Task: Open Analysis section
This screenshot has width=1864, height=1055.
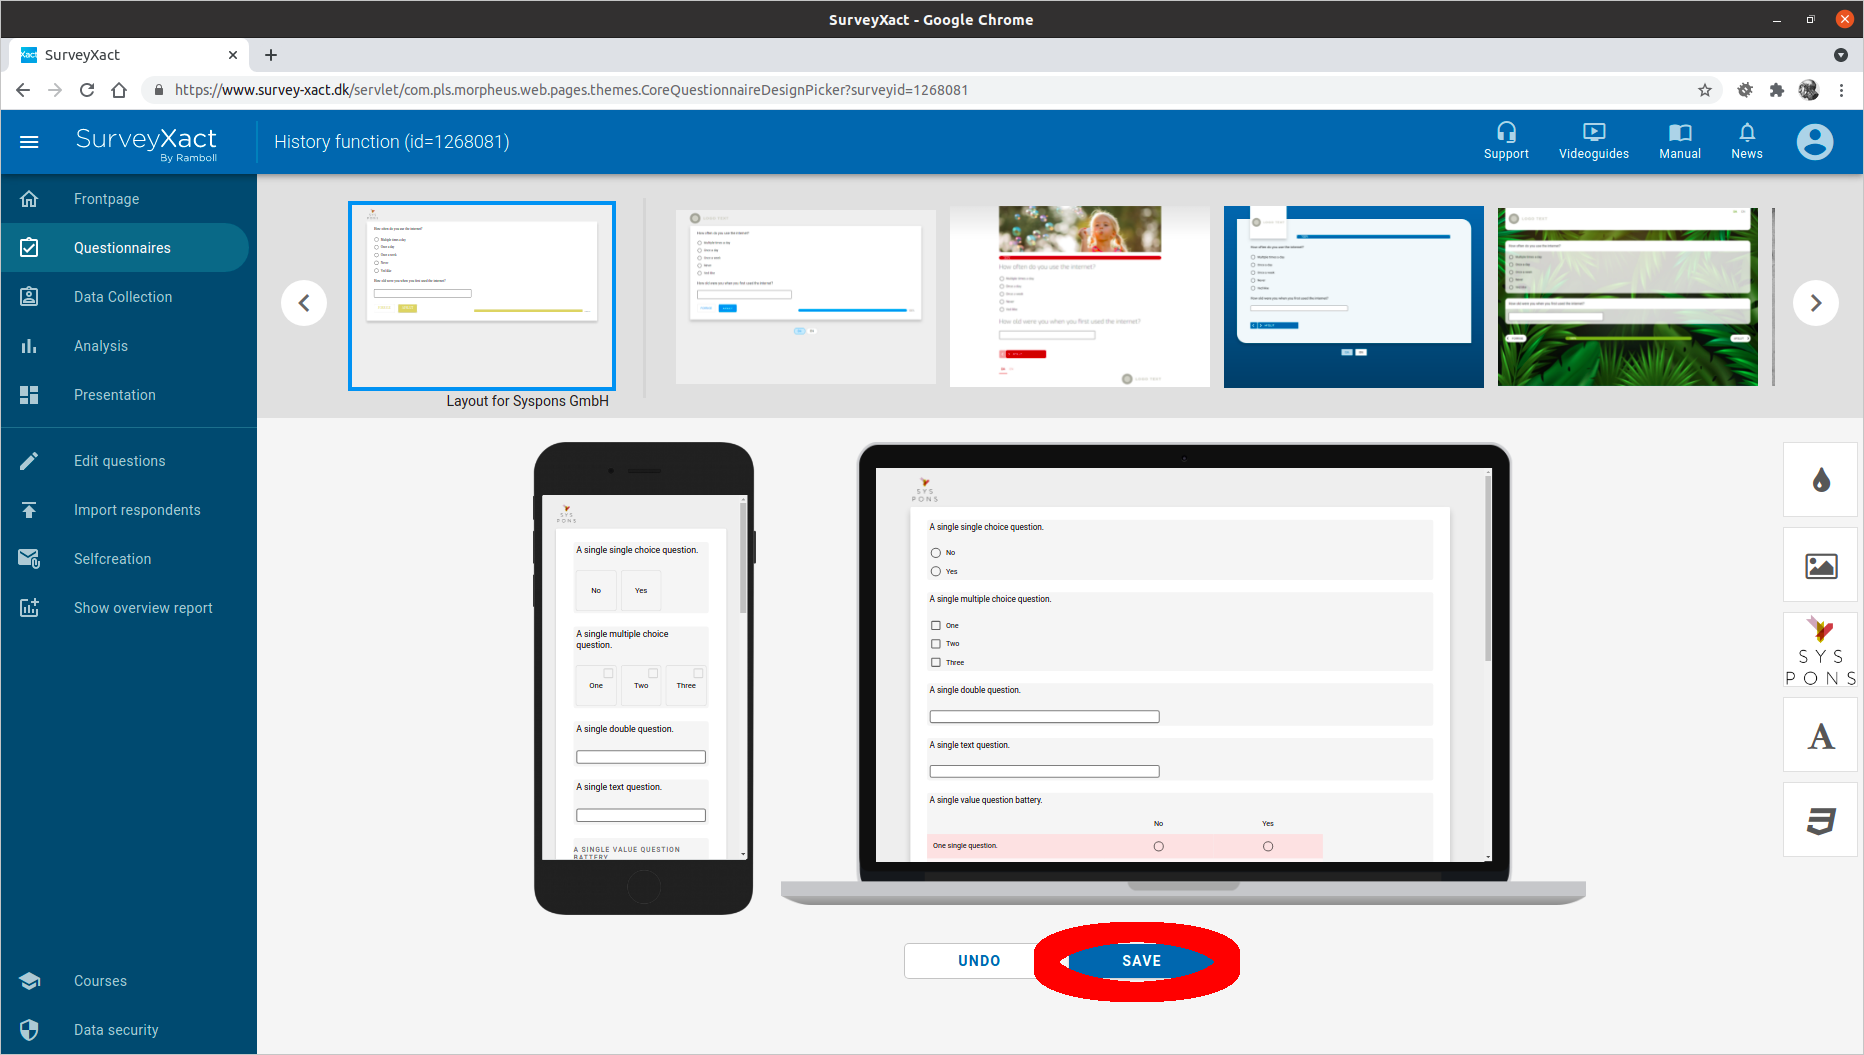Action: (101, 346)
